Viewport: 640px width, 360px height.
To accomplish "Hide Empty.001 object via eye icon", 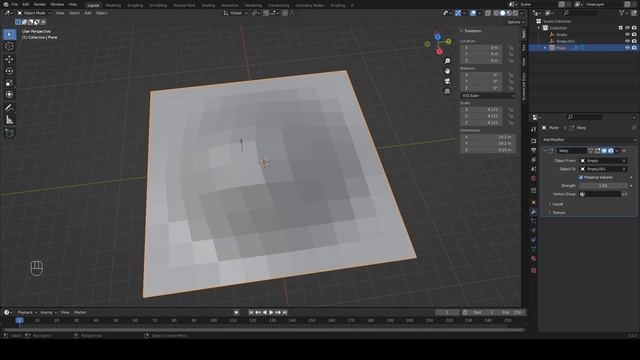I will (x=627, y=41).
